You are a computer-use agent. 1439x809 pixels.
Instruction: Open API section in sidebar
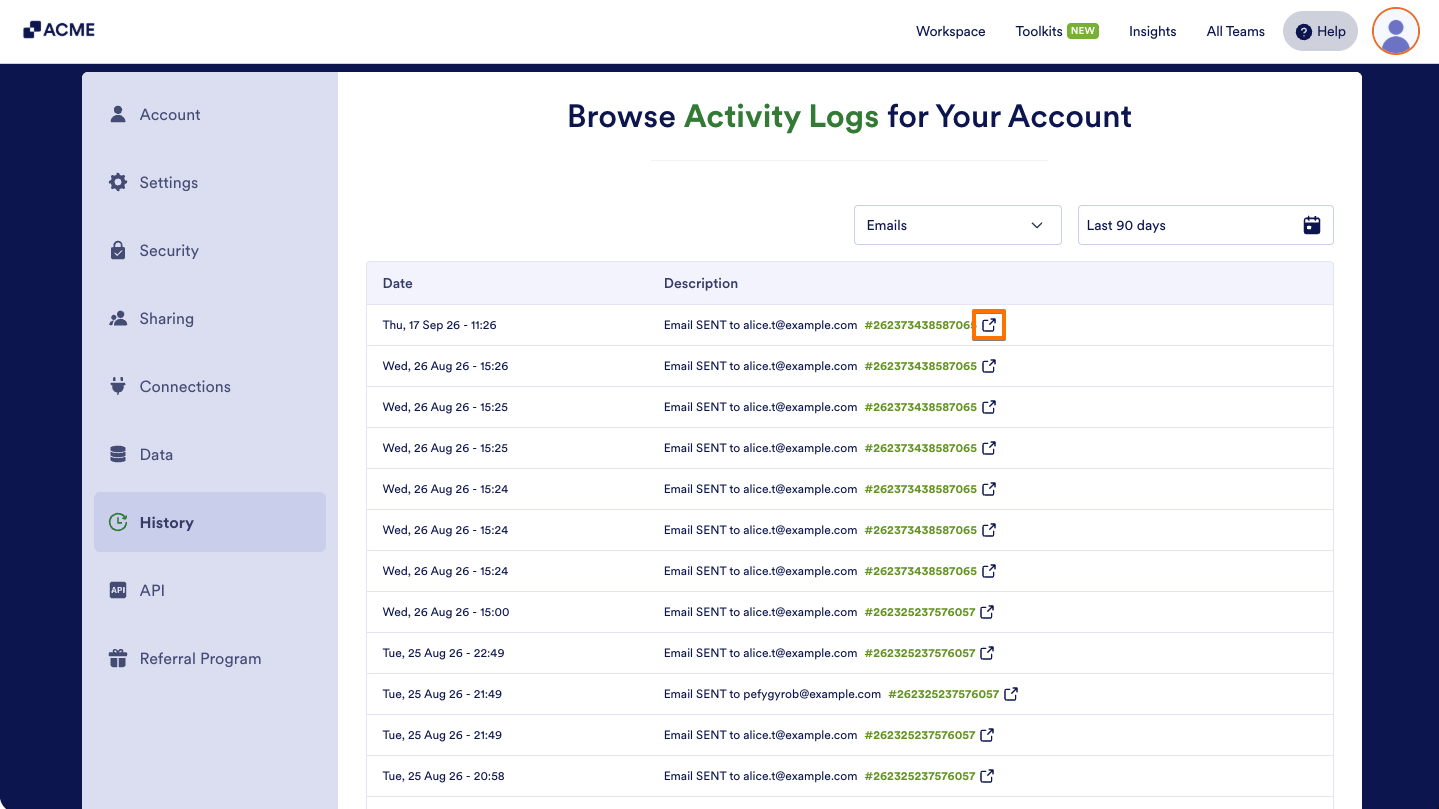[x=210, y=591]
